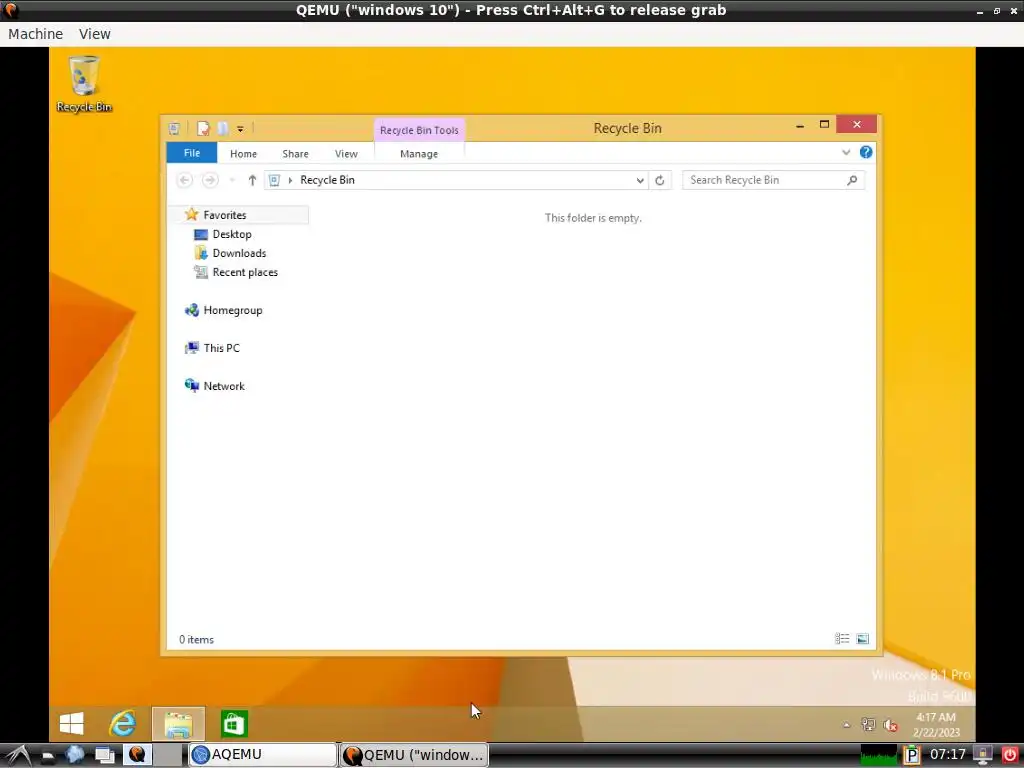Click the red power button icon
Image resolution: width=1024 pixels, height=768 pixels.
click(x=1009, y=755)
